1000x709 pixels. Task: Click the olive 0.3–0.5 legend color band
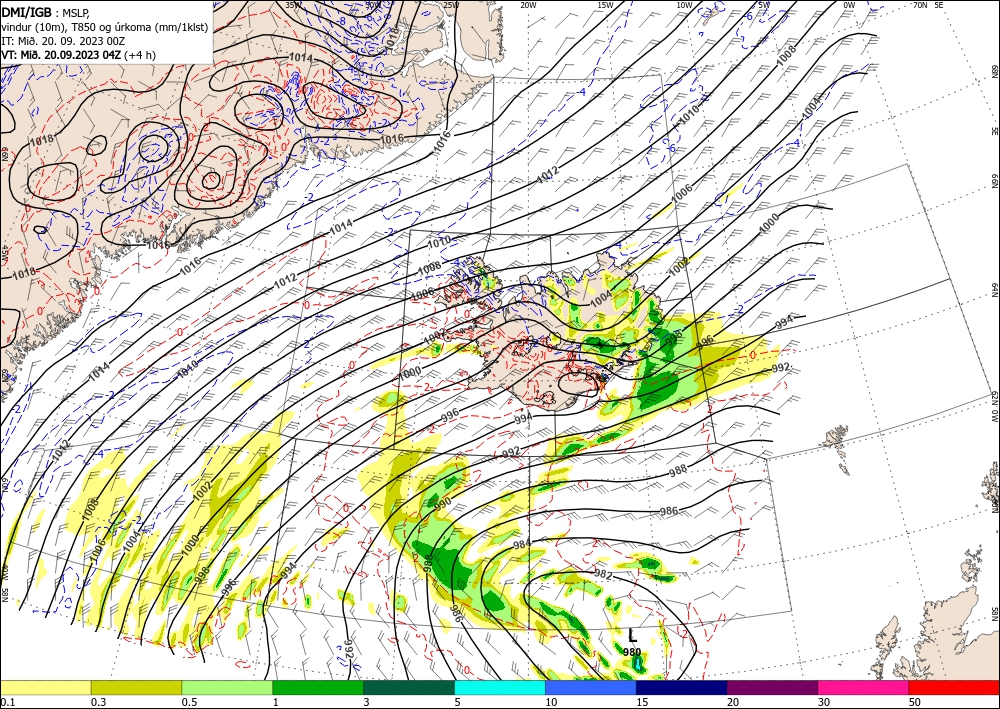pos(136,687)
